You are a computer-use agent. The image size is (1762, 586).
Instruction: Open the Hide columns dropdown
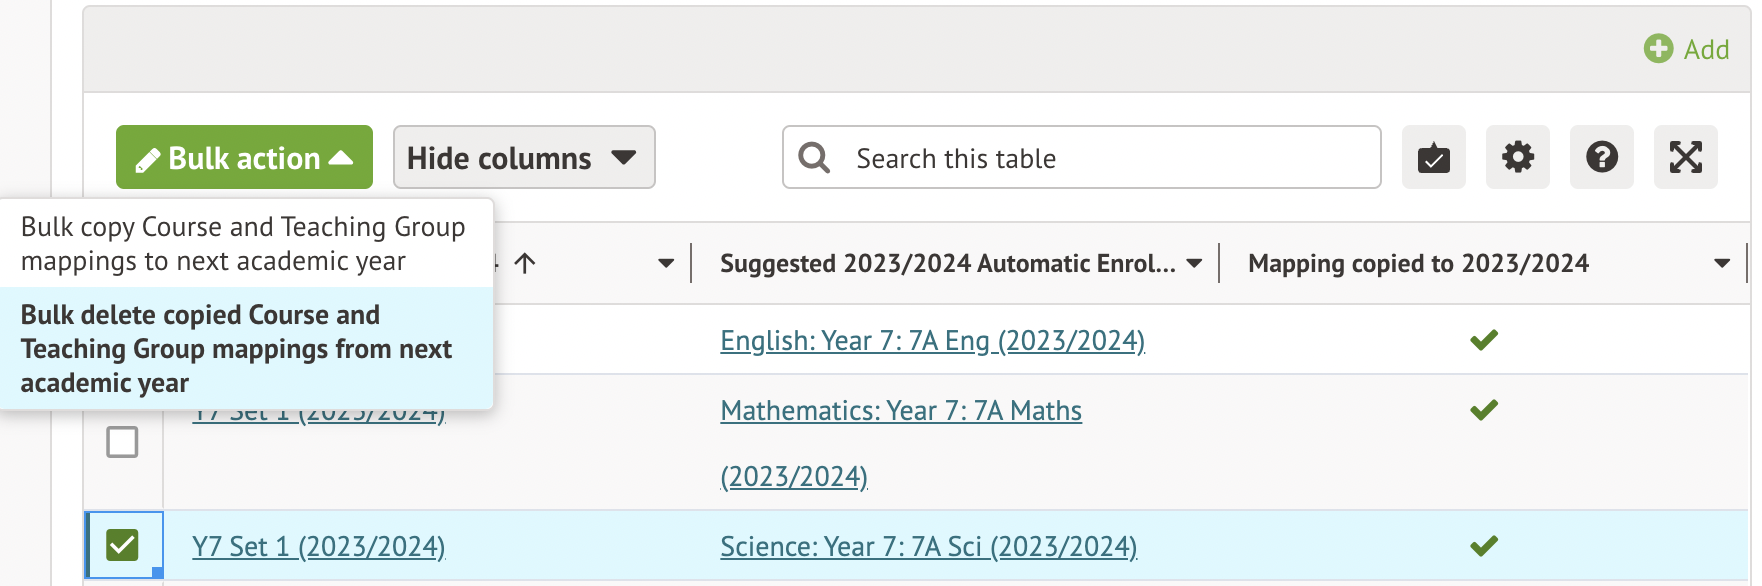click(523, 158)
